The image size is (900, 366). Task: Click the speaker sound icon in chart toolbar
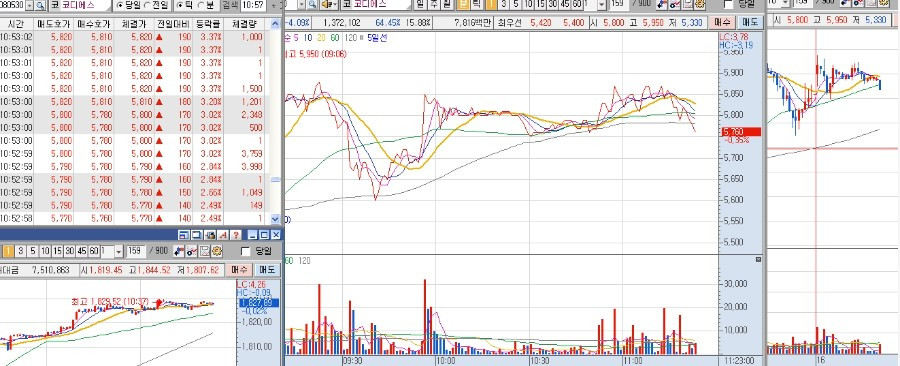pyautogui.click(x=328, y=5)
